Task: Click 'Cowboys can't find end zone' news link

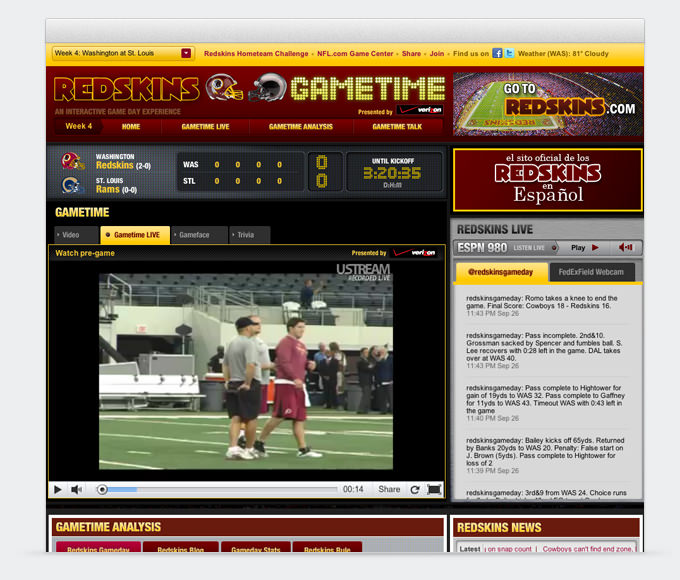Action: coord(587,549)
